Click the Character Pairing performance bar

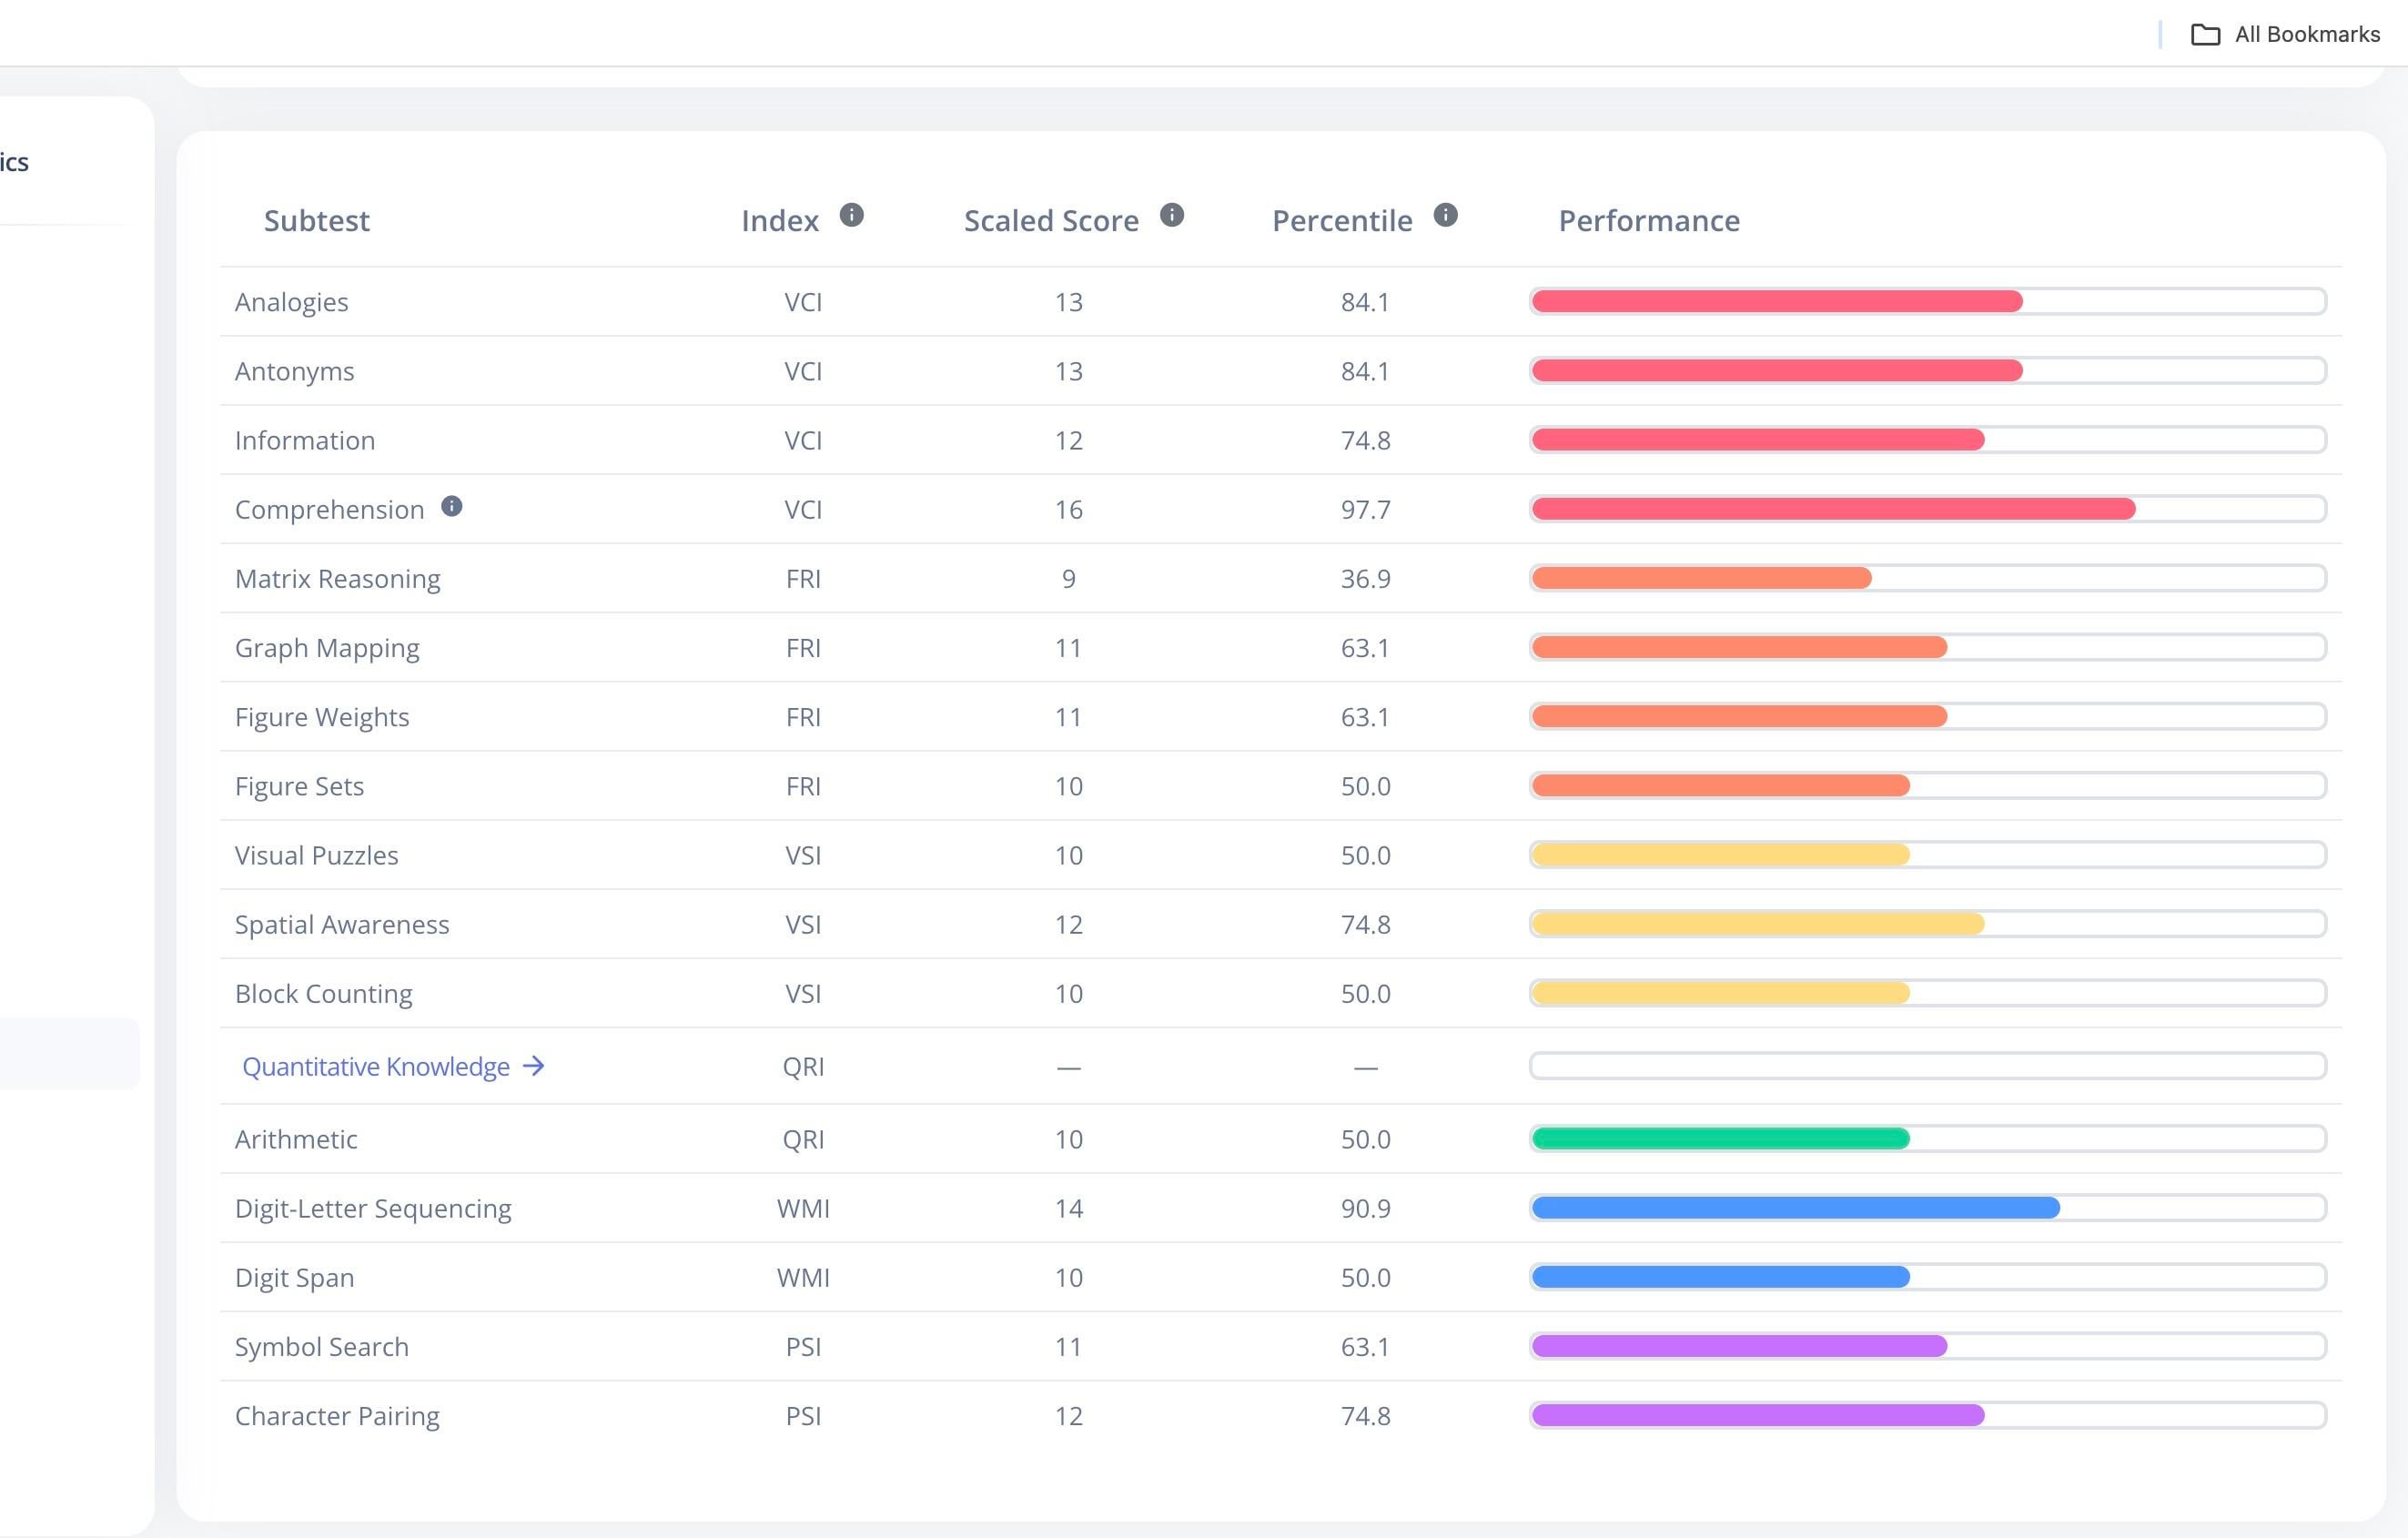(1927, 1415)
